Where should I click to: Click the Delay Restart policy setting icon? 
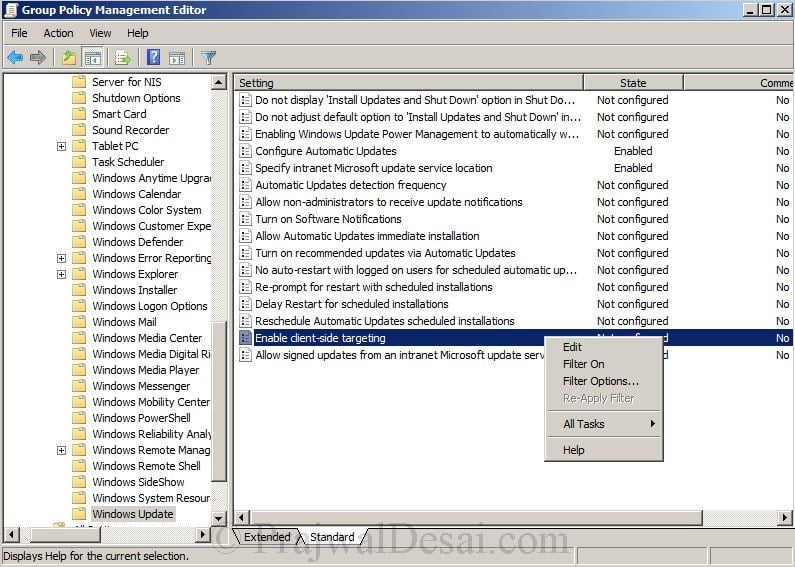tap(245, 304)
